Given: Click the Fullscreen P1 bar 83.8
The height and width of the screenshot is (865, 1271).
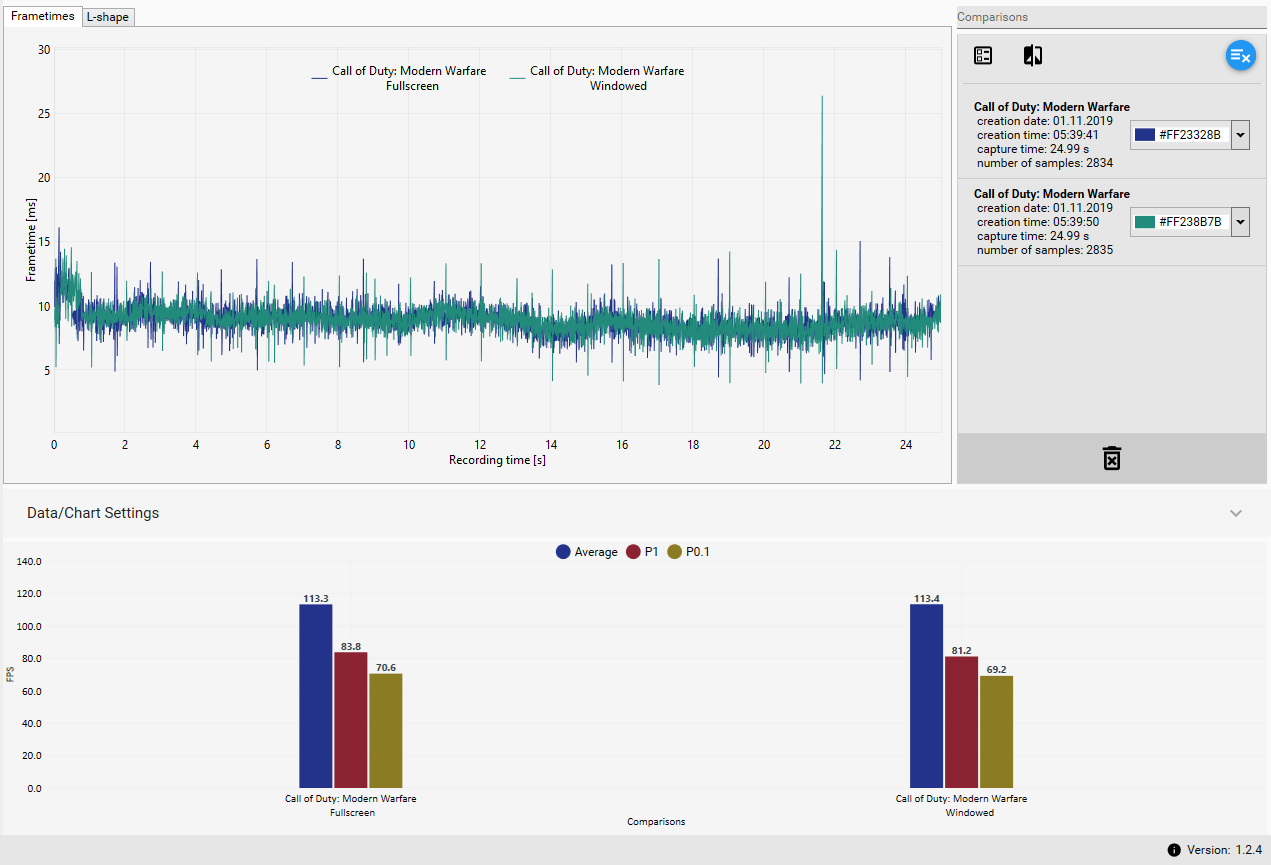Looking at the screenshot, I should pyautogui.click(x=350, y=719).
